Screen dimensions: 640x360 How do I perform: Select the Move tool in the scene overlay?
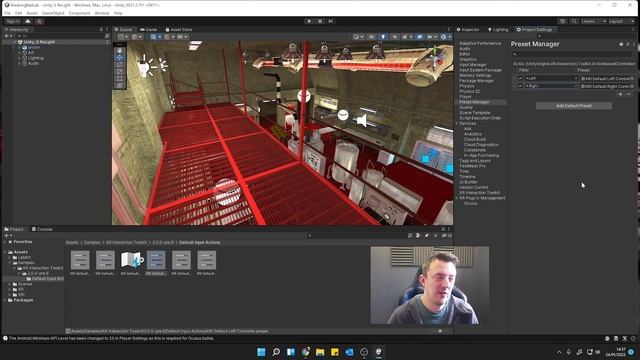[120, 58]
